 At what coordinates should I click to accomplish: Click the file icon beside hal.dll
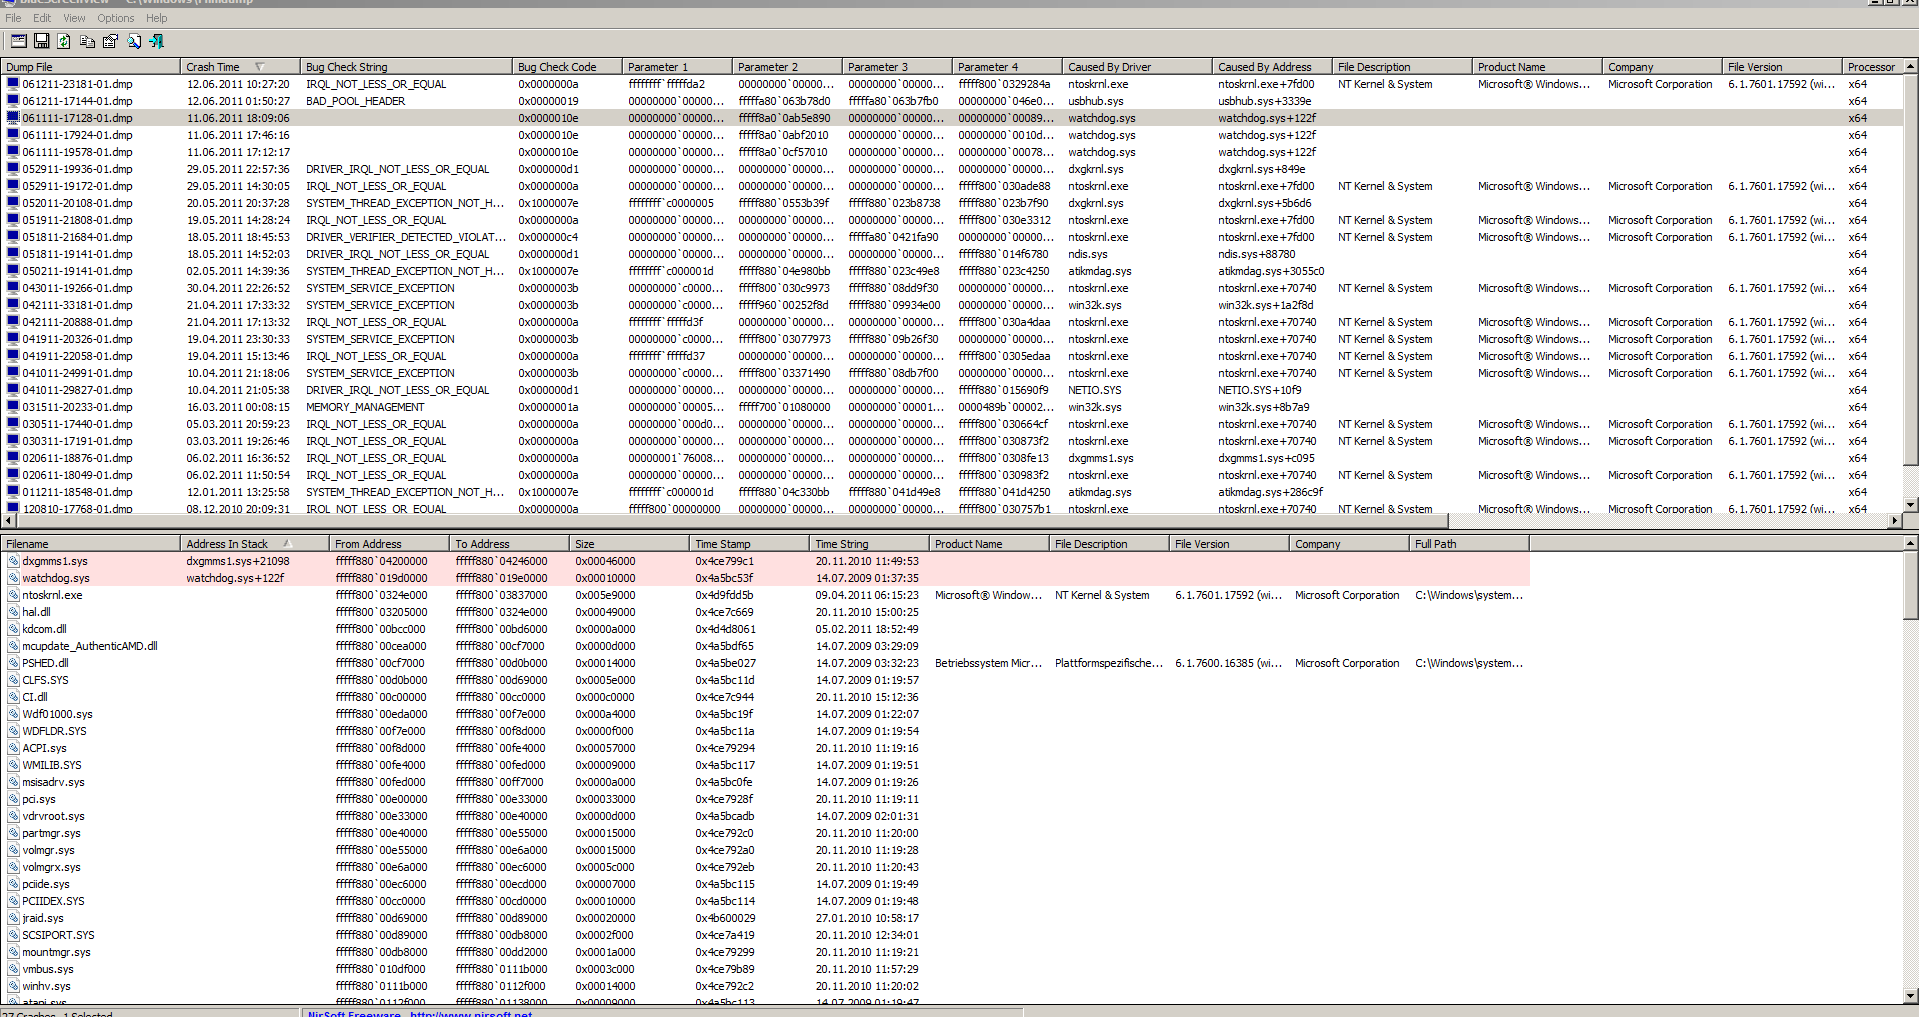tap(14, 612)
